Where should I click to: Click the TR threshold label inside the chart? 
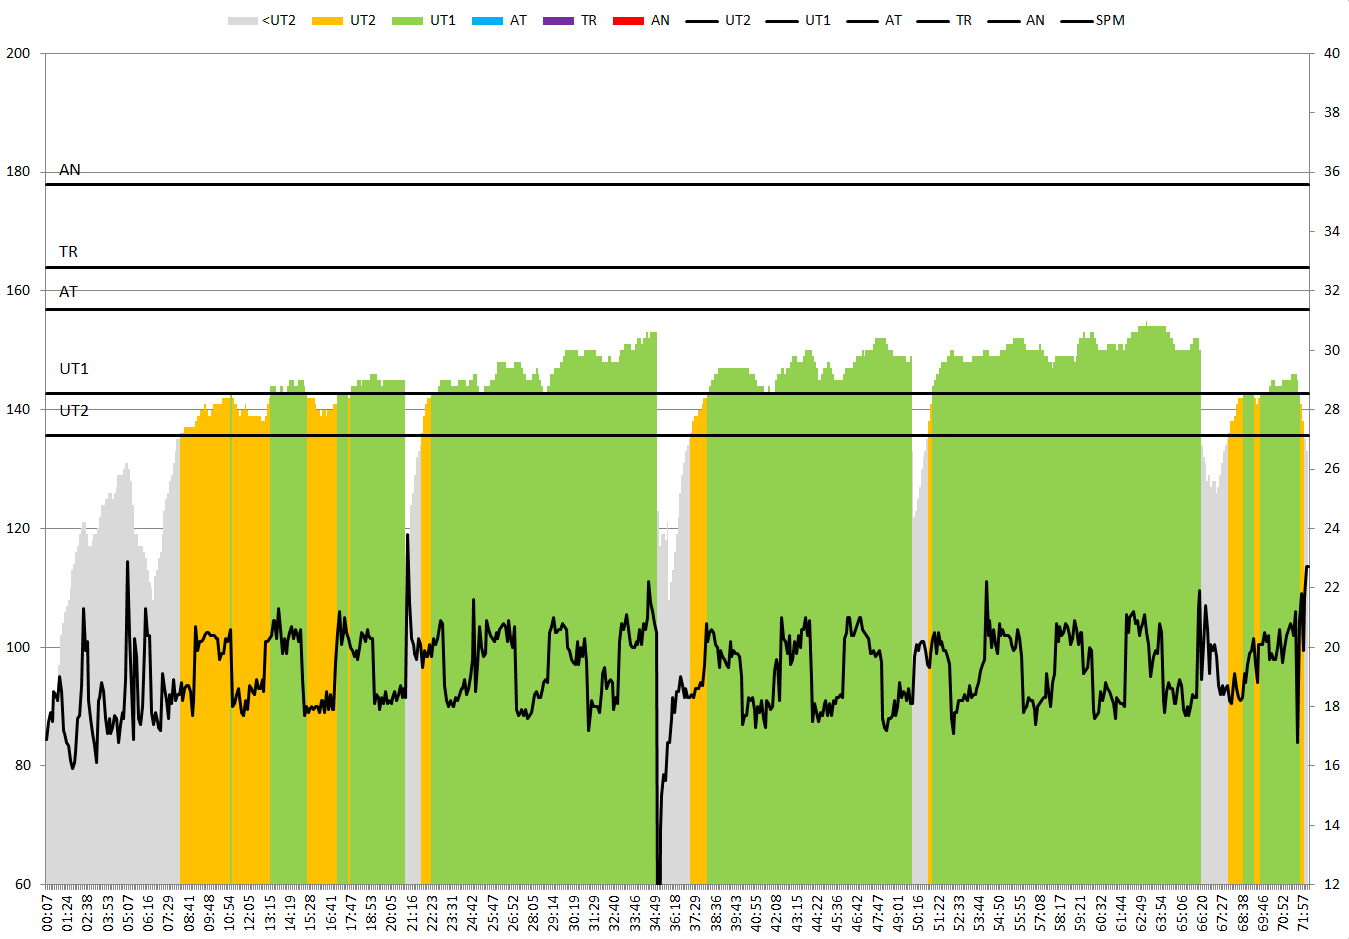(x=68, y=252)
